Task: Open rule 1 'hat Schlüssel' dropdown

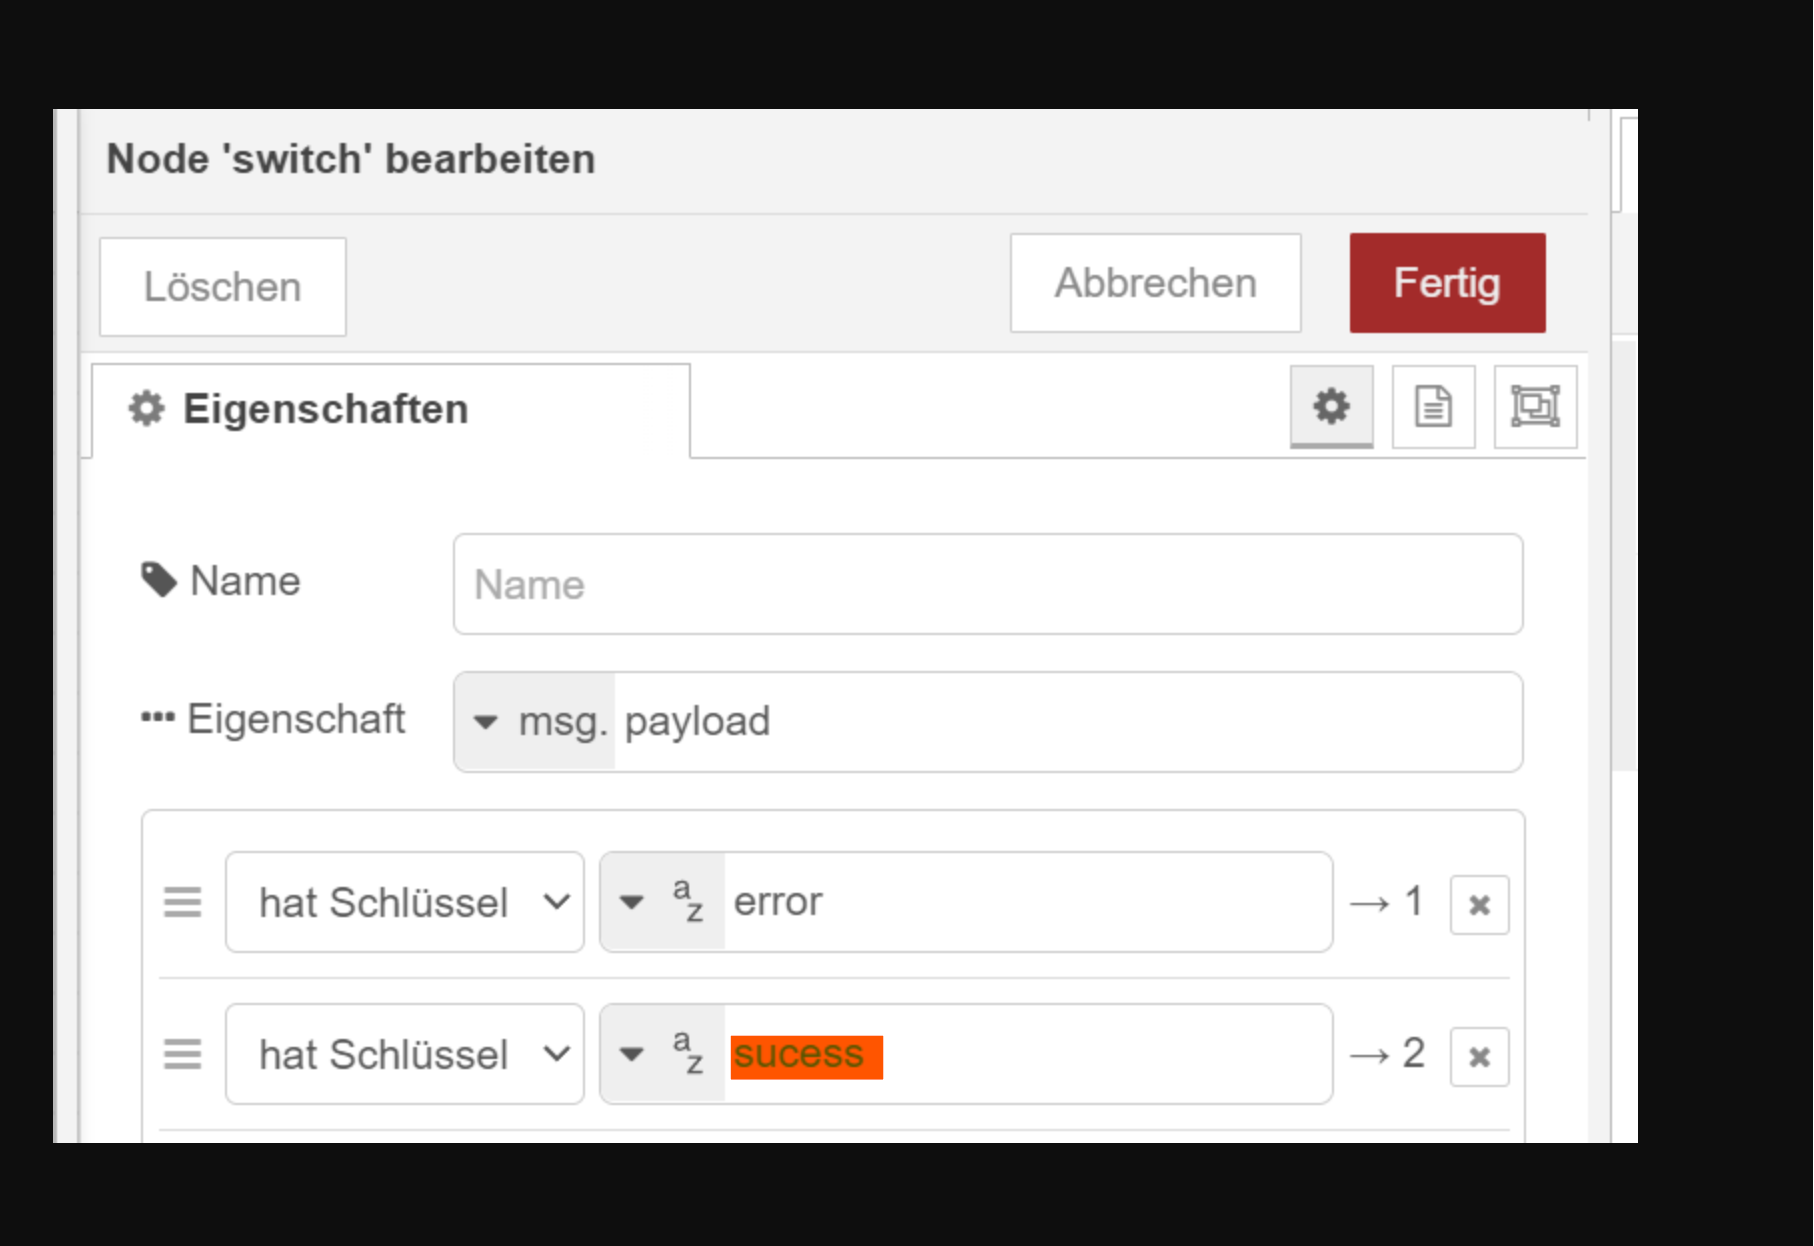Action: click(405, 902)
